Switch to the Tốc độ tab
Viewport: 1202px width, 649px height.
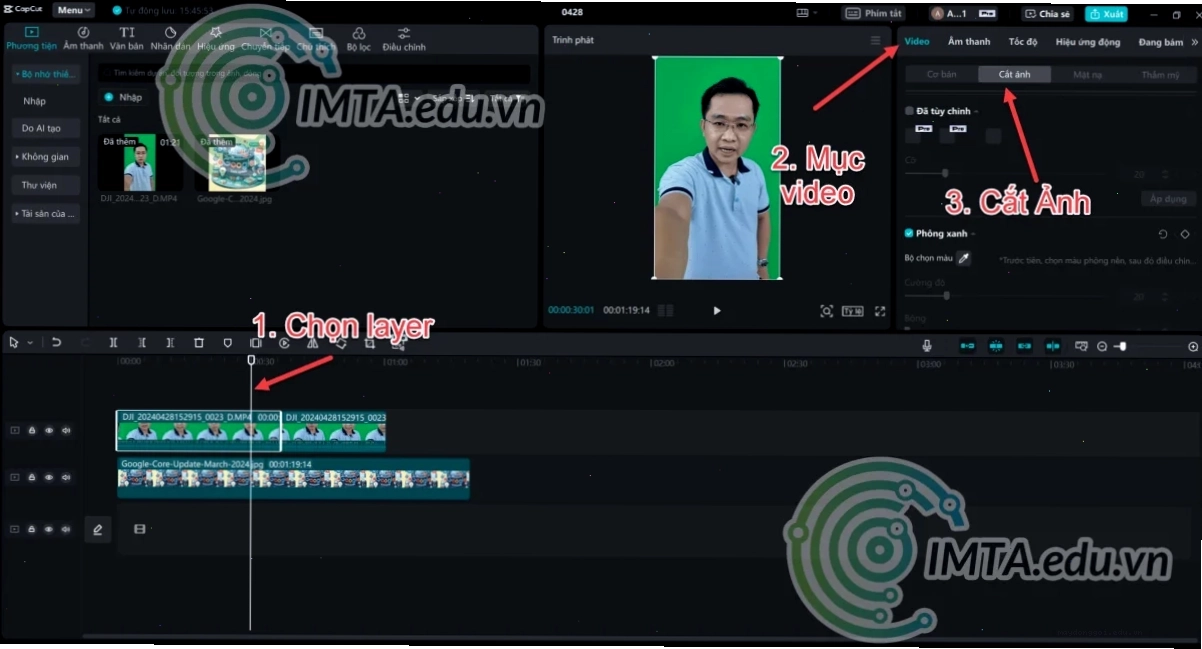pos(1023,42)
